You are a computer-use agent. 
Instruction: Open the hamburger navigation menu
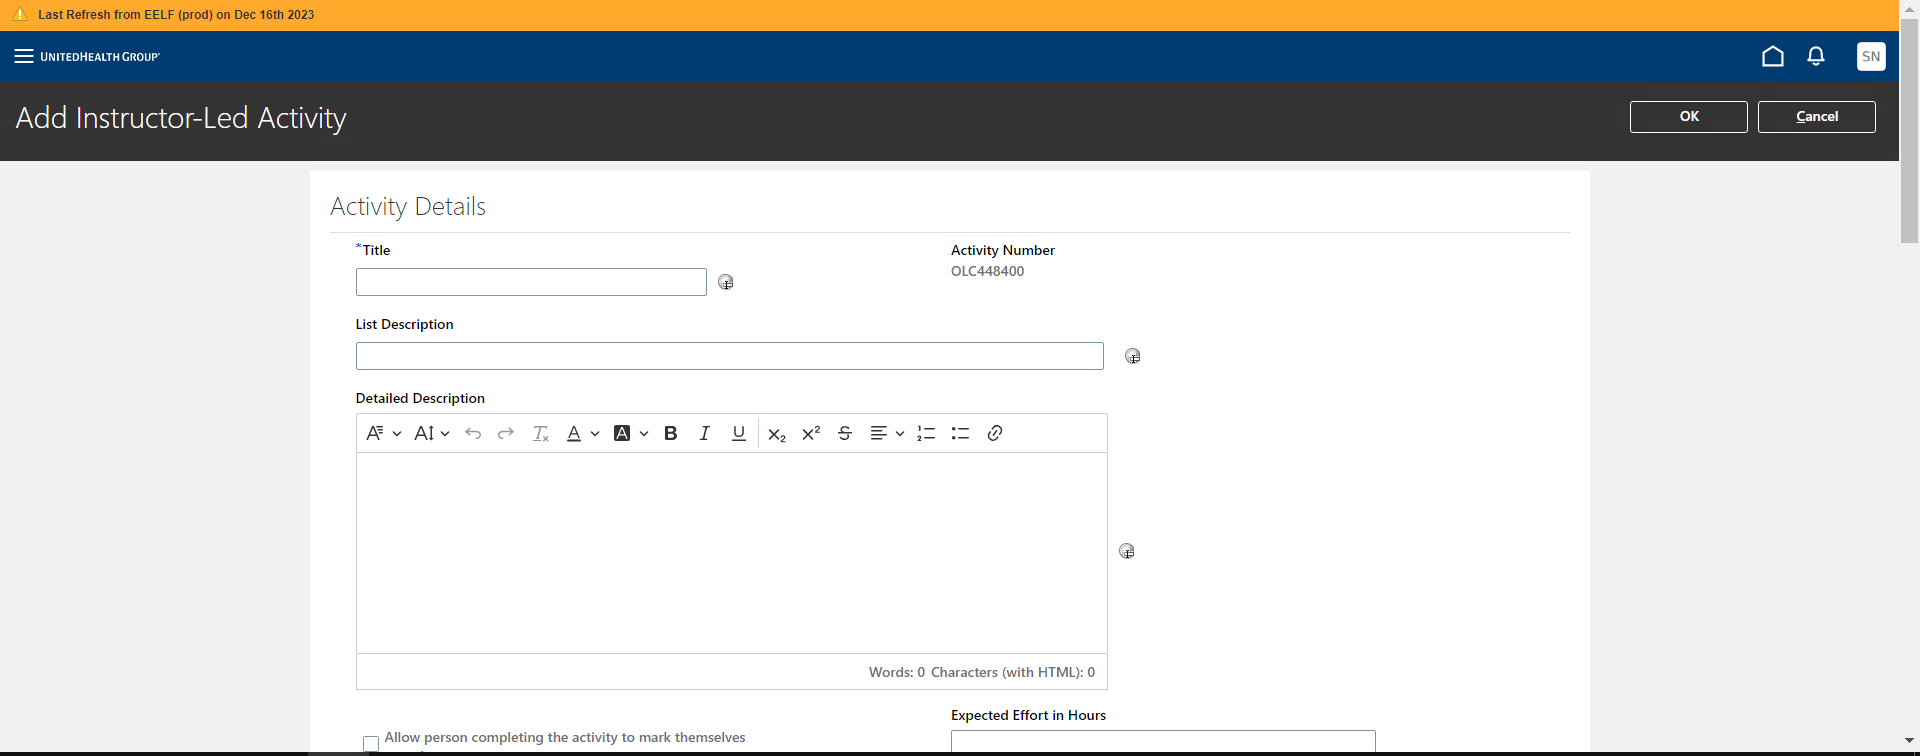(24, 56)
